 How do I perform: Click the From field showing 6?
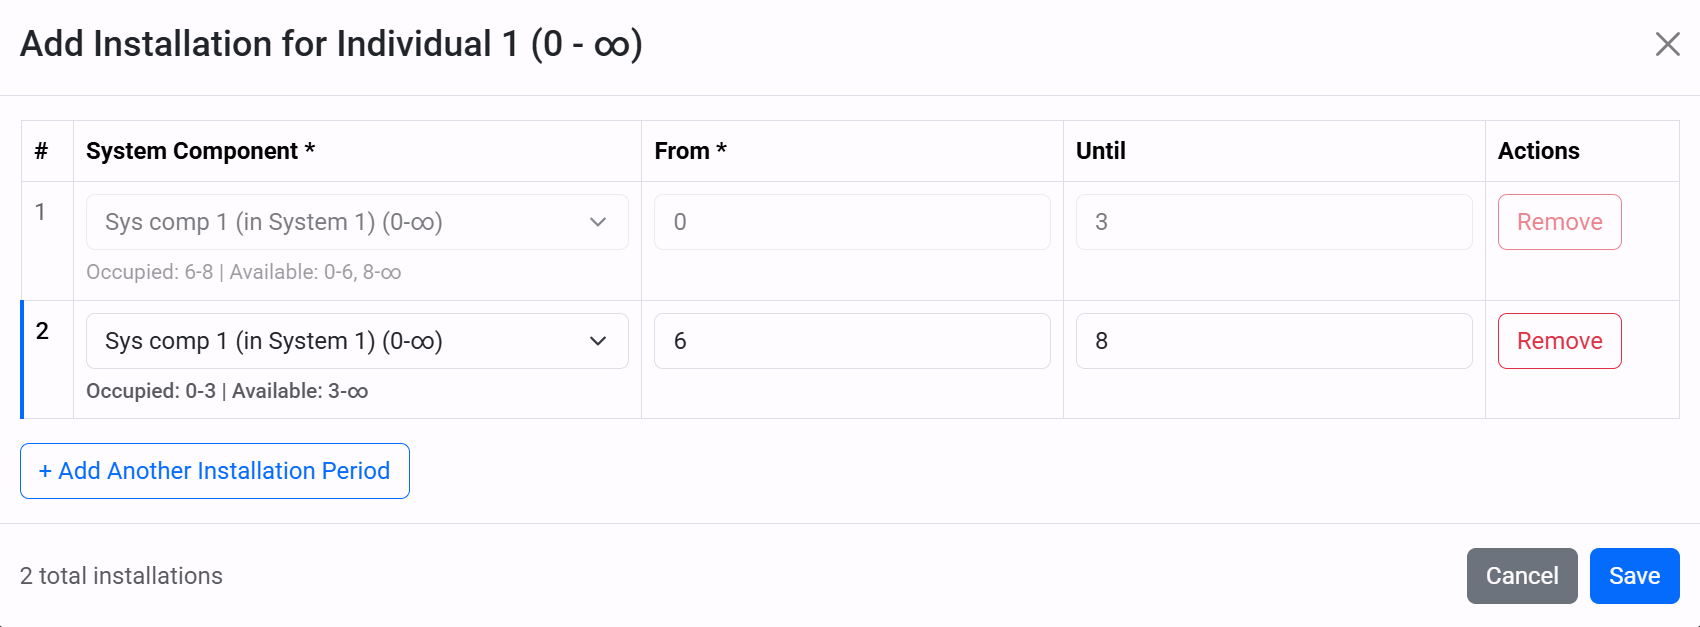pos(851,340)
